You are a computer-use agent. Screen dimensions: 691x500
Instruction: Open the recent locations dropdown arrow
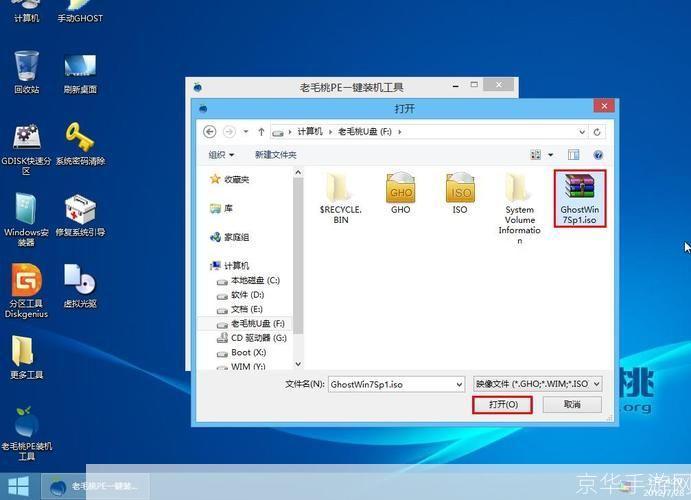pyautogui.click(x=246, y=132)
